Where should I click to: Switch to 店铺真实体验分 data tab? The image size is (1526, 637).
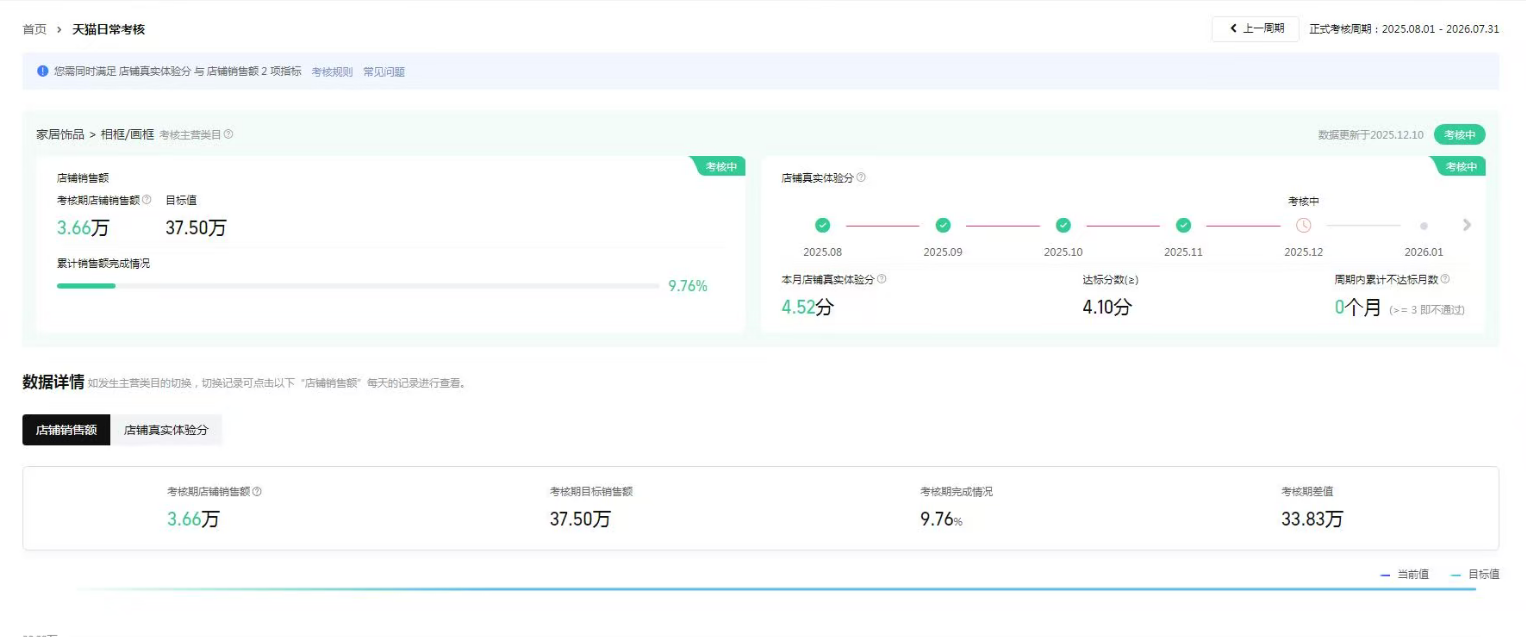pyautogui.click(x=166, y=430)
